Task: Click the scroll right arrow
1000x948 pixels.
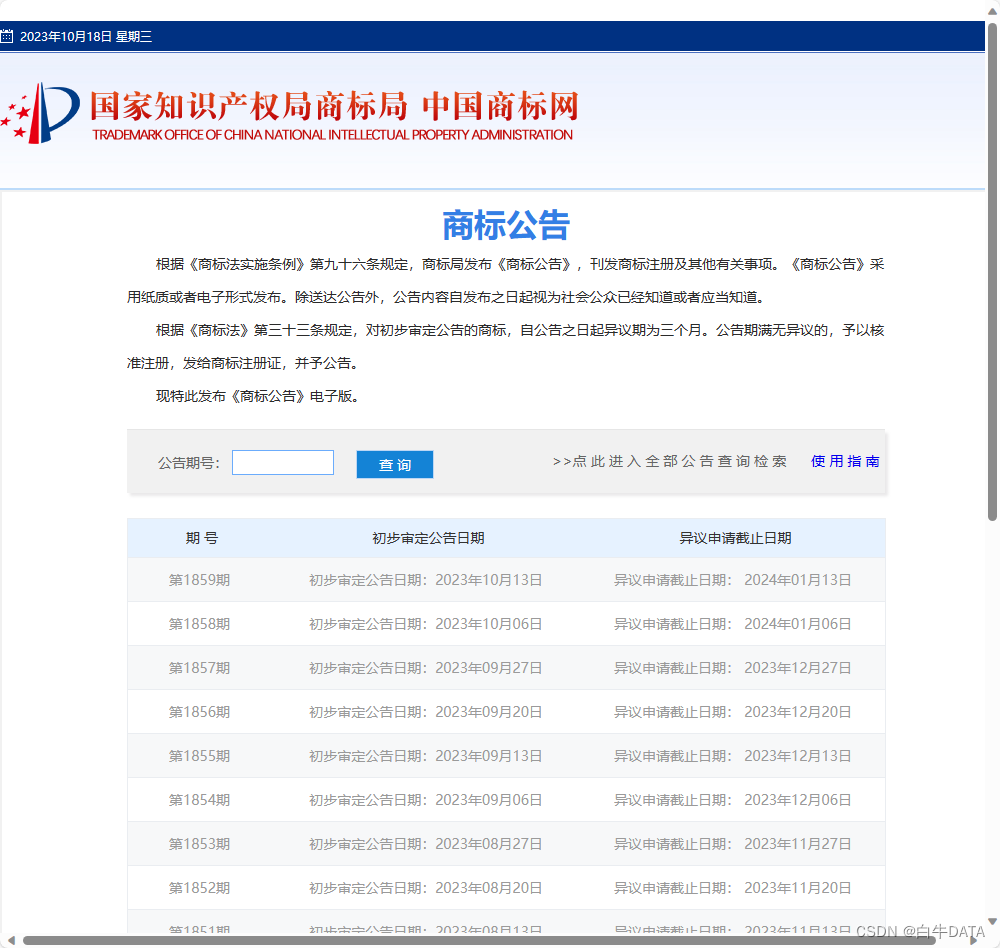Action: tap(974, 940)
